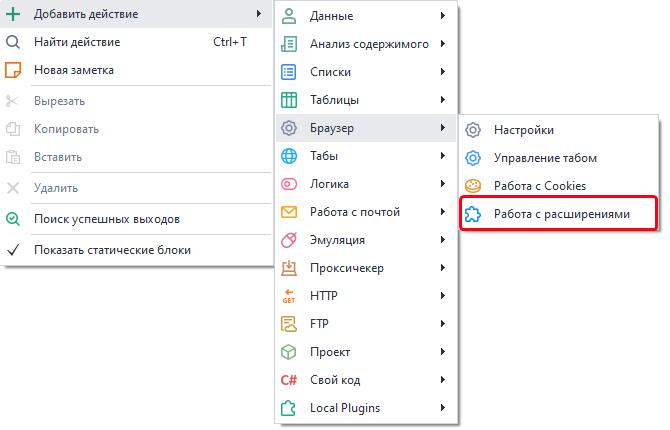
Task: Click the cookie icon for Работа с Cookies
Action: (x=474, y=185)
